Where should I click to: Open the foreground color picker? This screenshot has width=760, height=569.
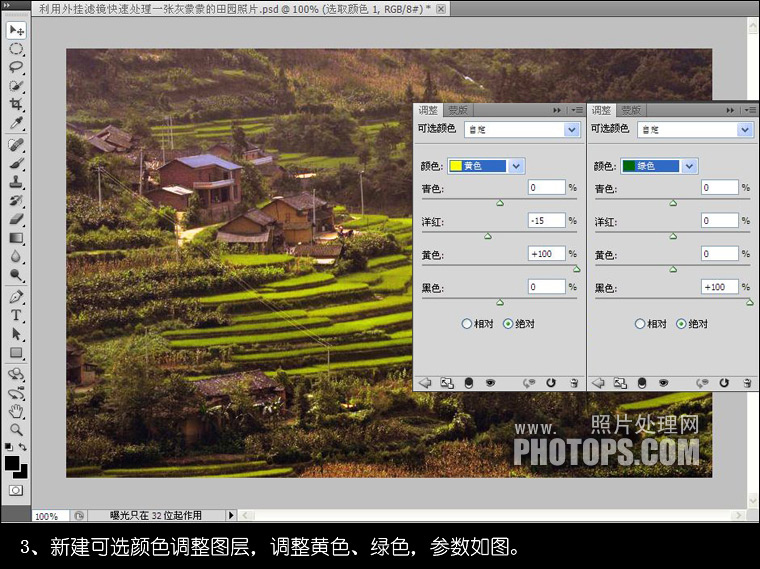[12, 463]
